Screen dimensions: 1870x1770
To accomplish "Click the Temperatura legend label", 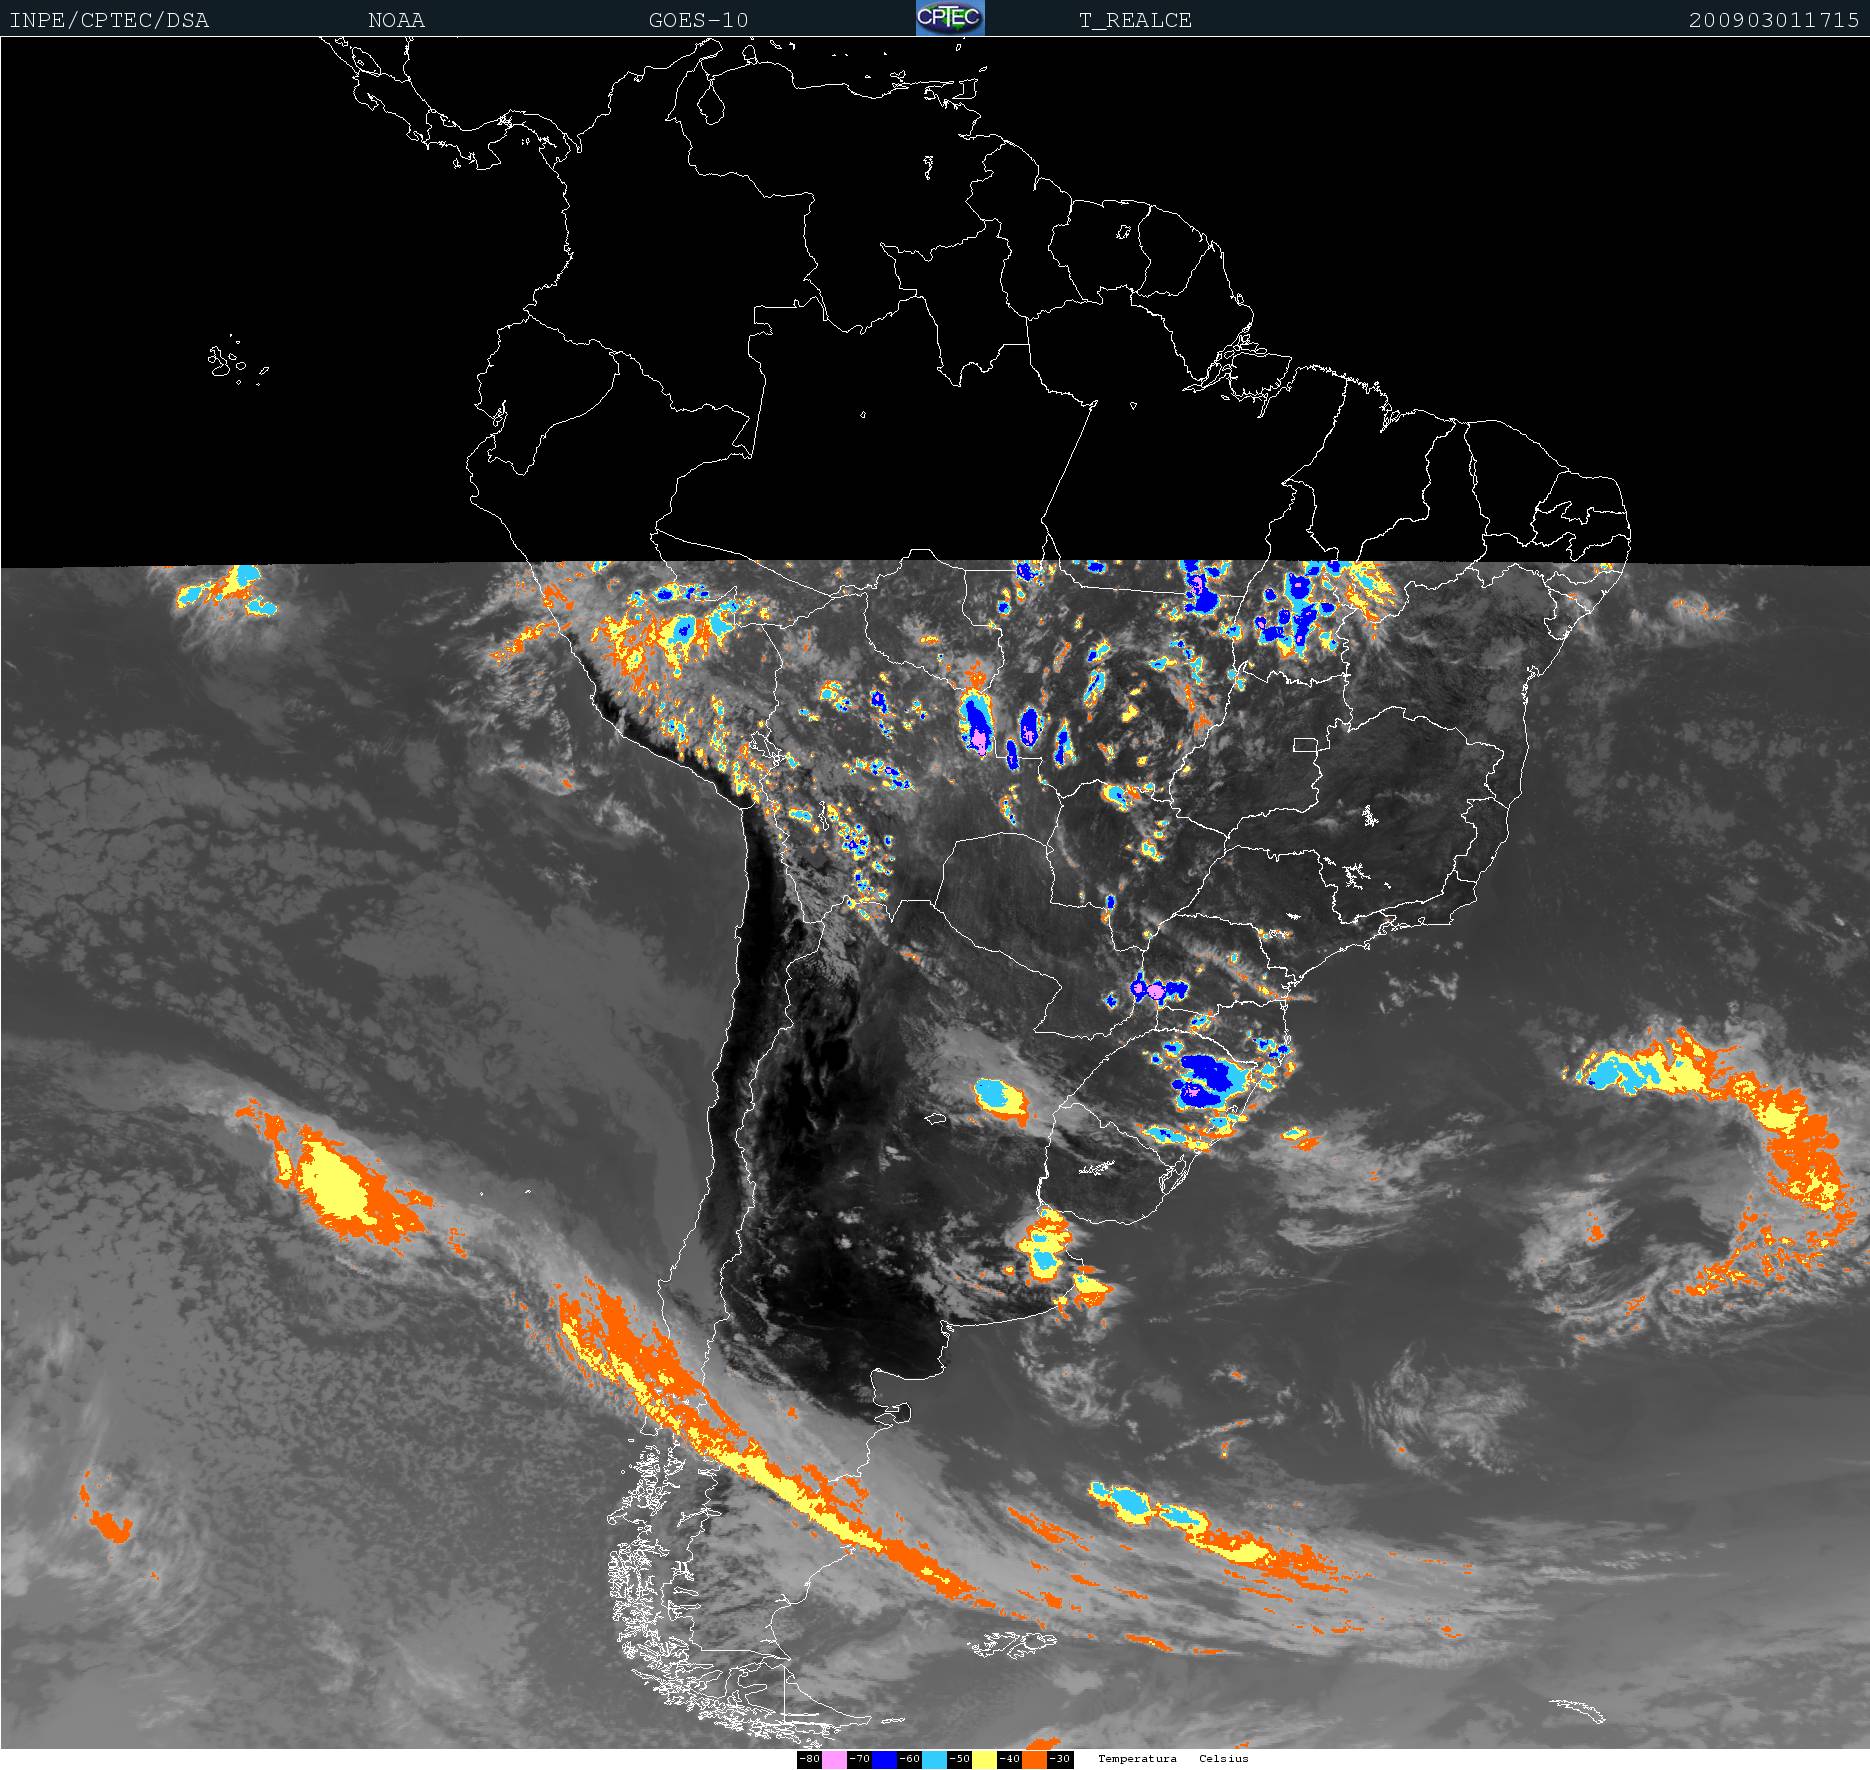I will (x=1137, y=1758).
